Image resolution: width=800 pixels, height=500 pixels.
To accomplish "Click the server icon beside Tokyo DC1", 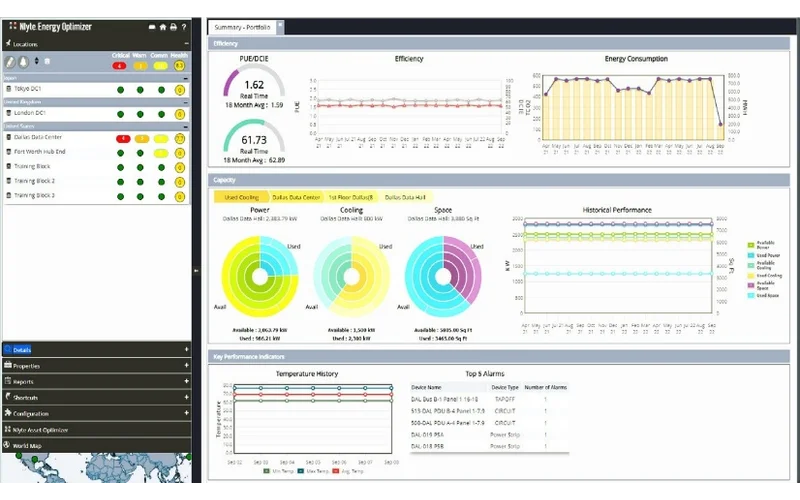I will [8, 89].
